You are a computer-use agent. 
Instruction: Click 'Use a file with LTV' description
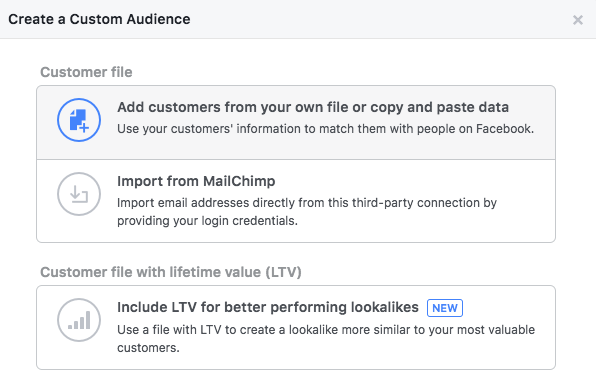326,339
